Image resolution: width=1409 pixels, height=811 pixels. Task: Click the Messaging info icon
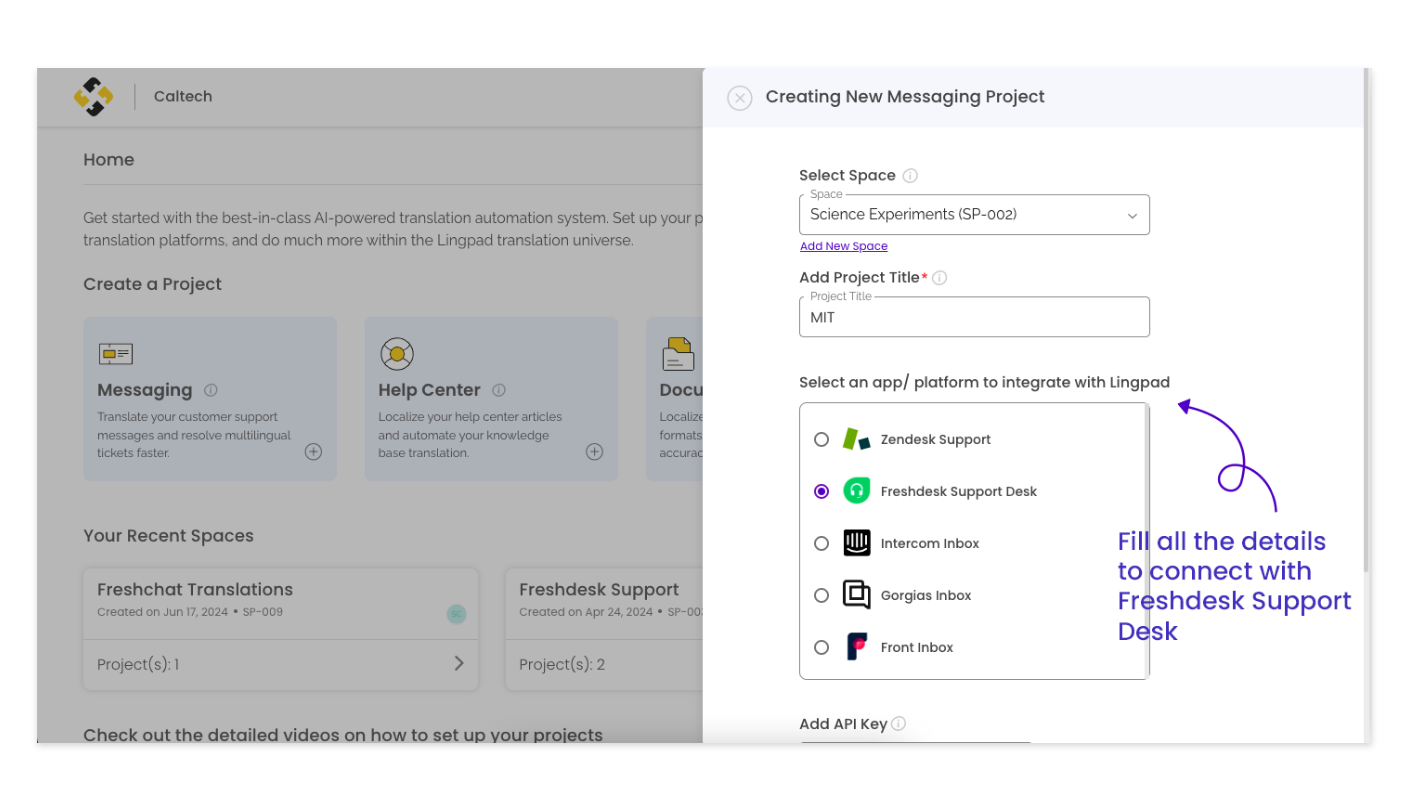(210, 390)
